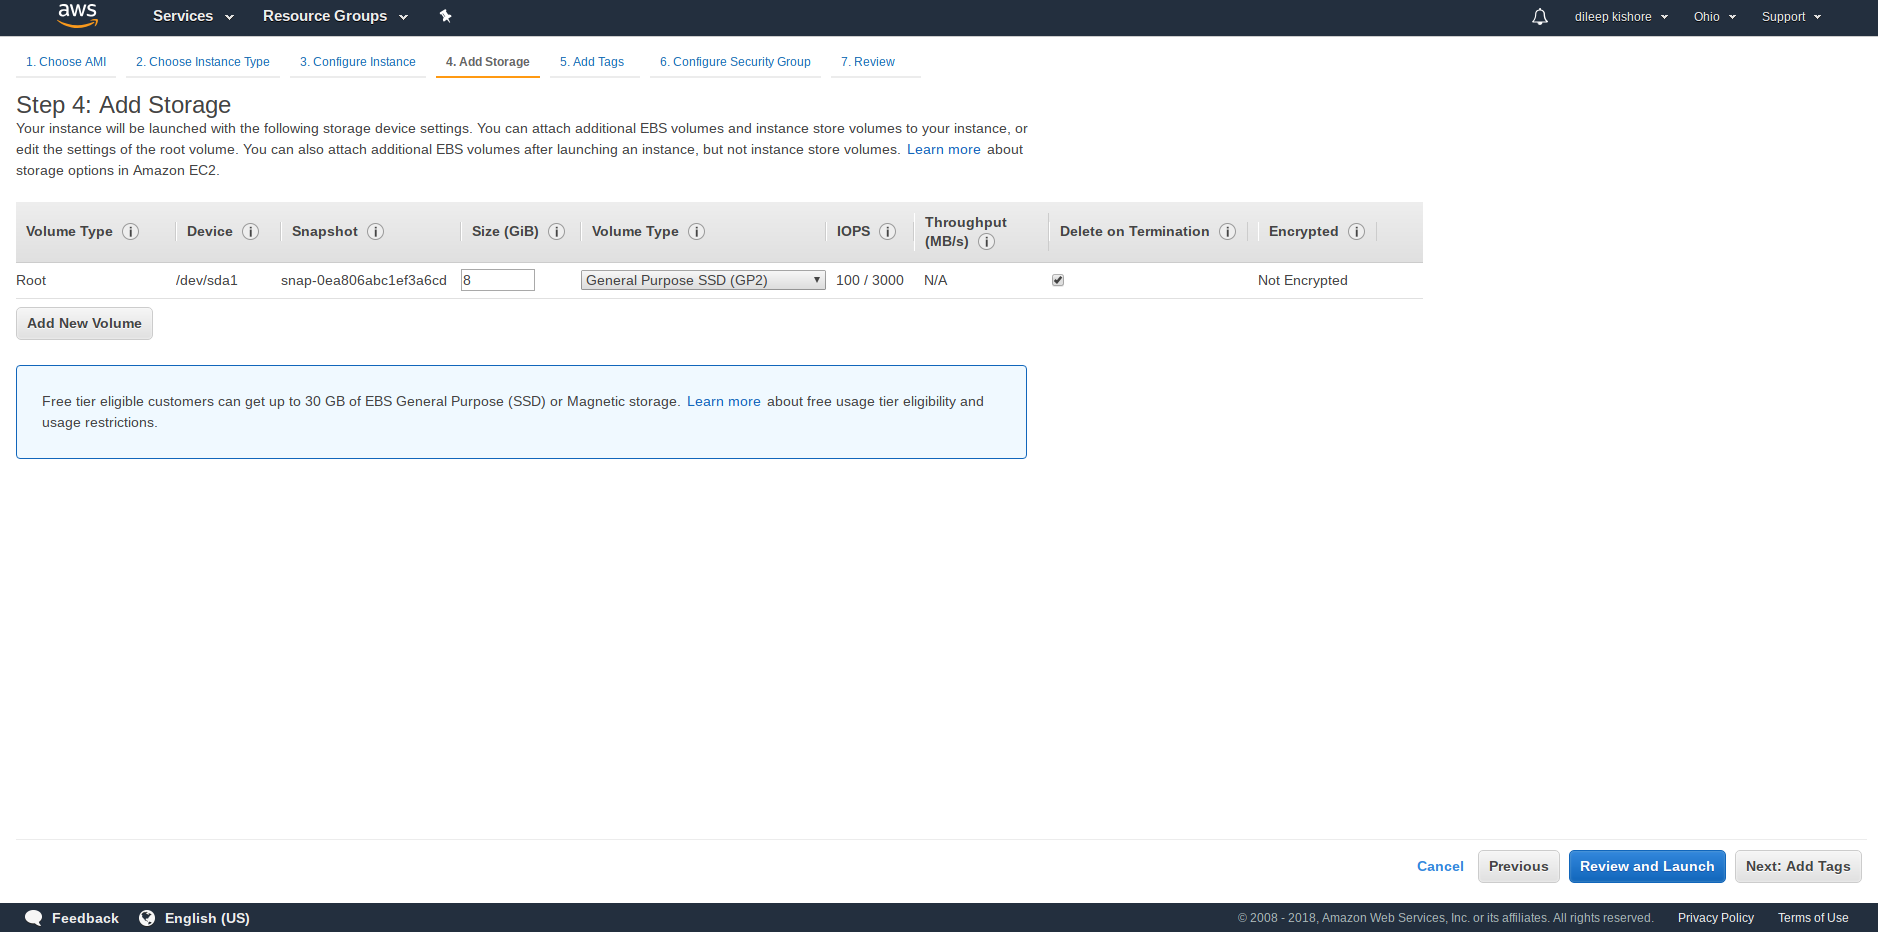
Task: Click Next: Add Tags button
Action: click(1798, 867)
